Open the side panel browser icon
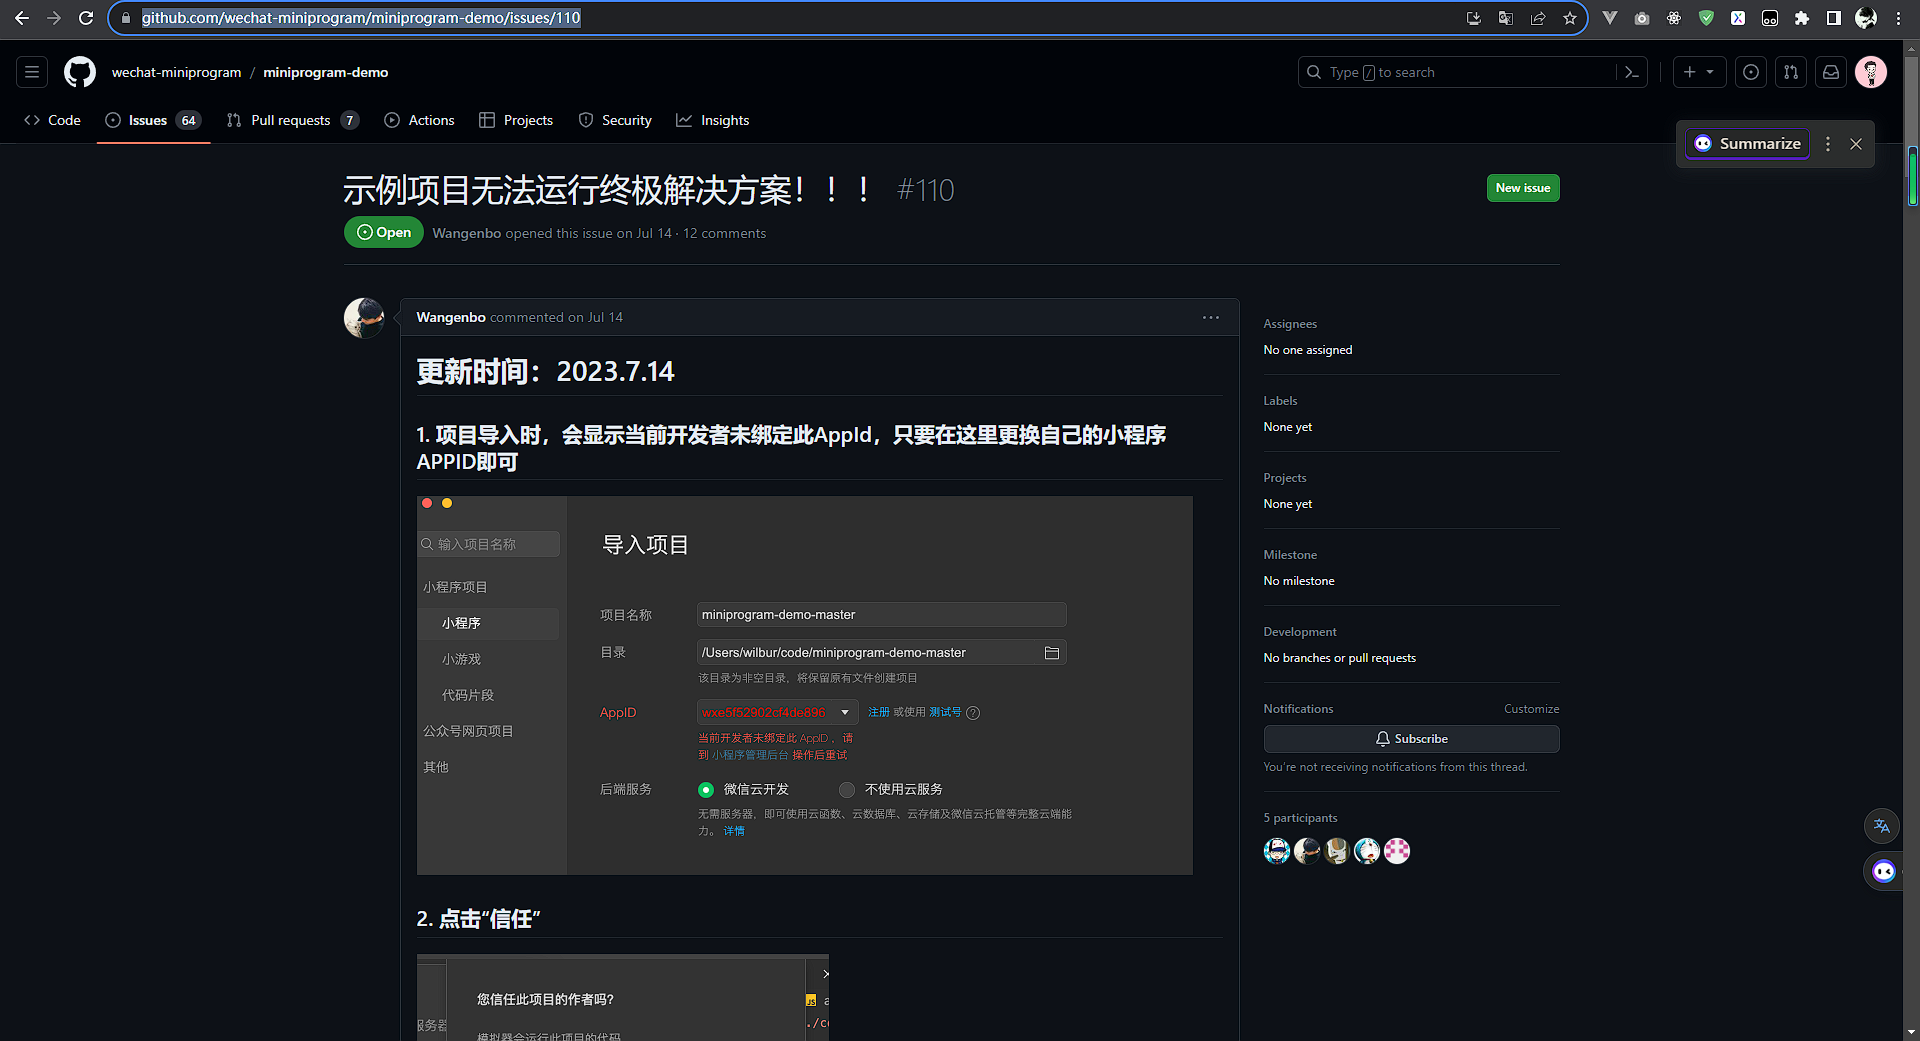Screen dimensions: 1920x1041 (x=1834, y=18)
